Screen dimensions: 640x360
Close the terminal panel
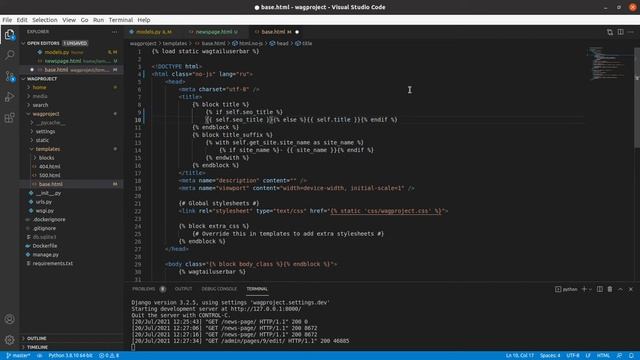coord(631,289)
